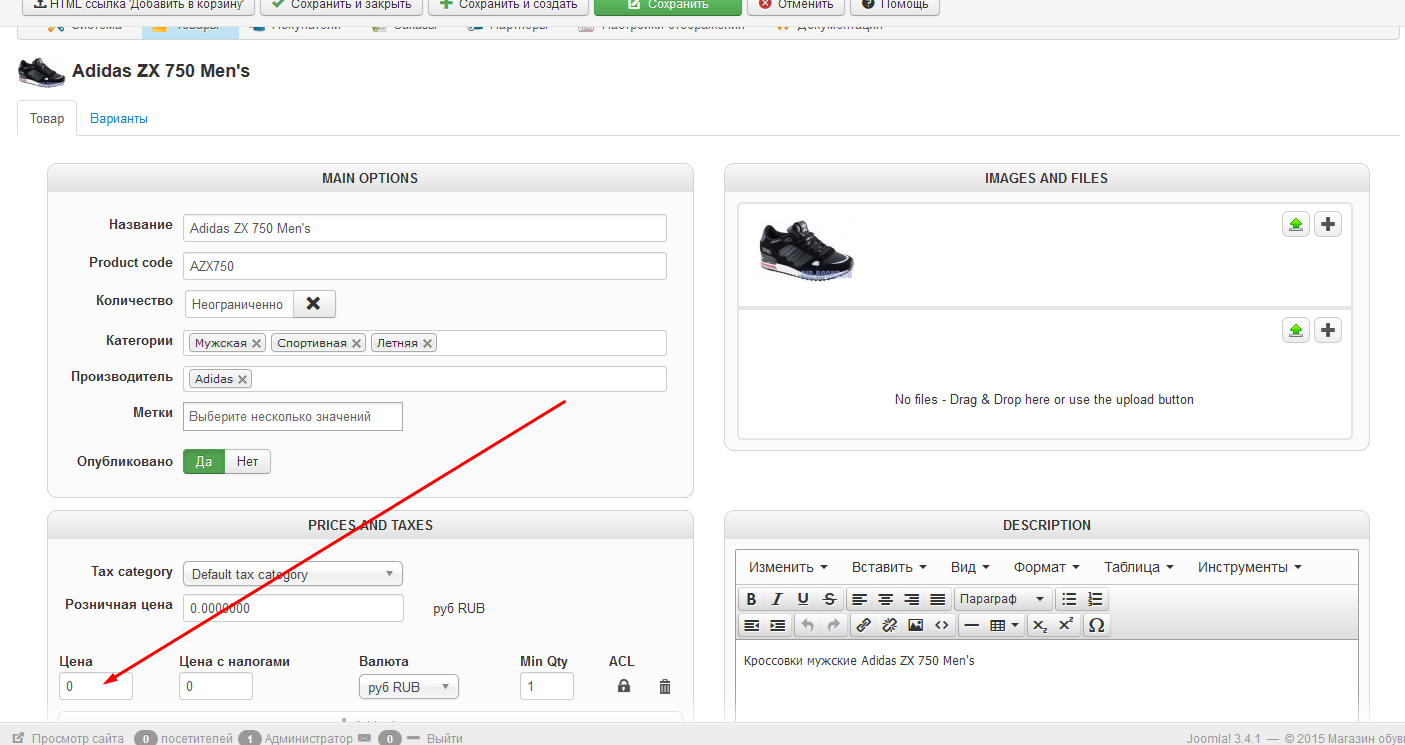Click the green Сохранить button

[668, 6]
